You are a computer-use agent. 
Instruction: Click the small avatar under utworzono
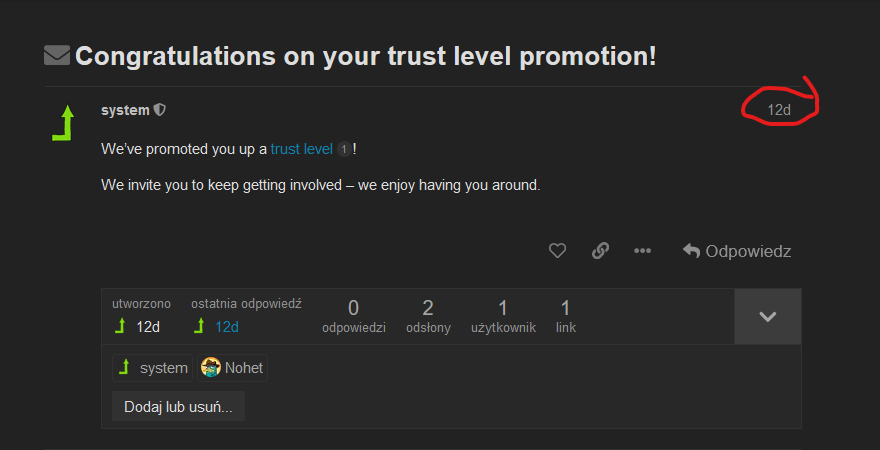(x=121, y=326)
